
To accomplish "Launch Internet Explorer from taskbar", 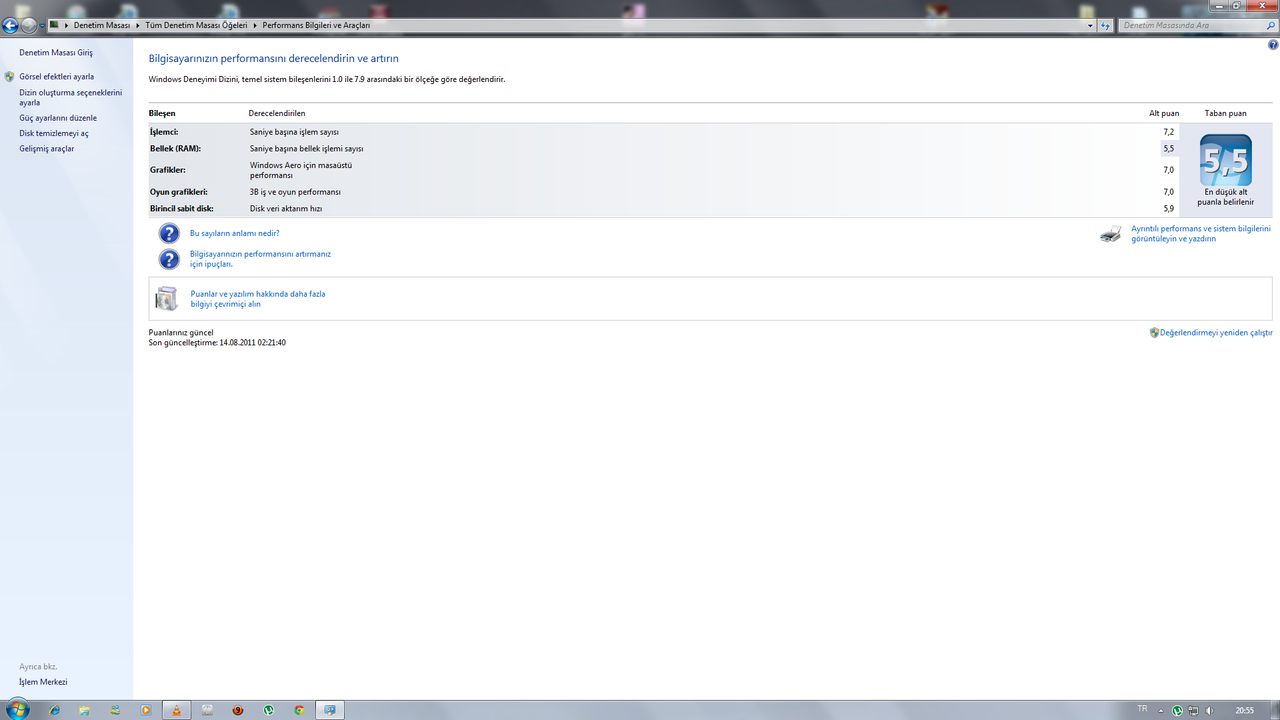I will coord(54,710).
